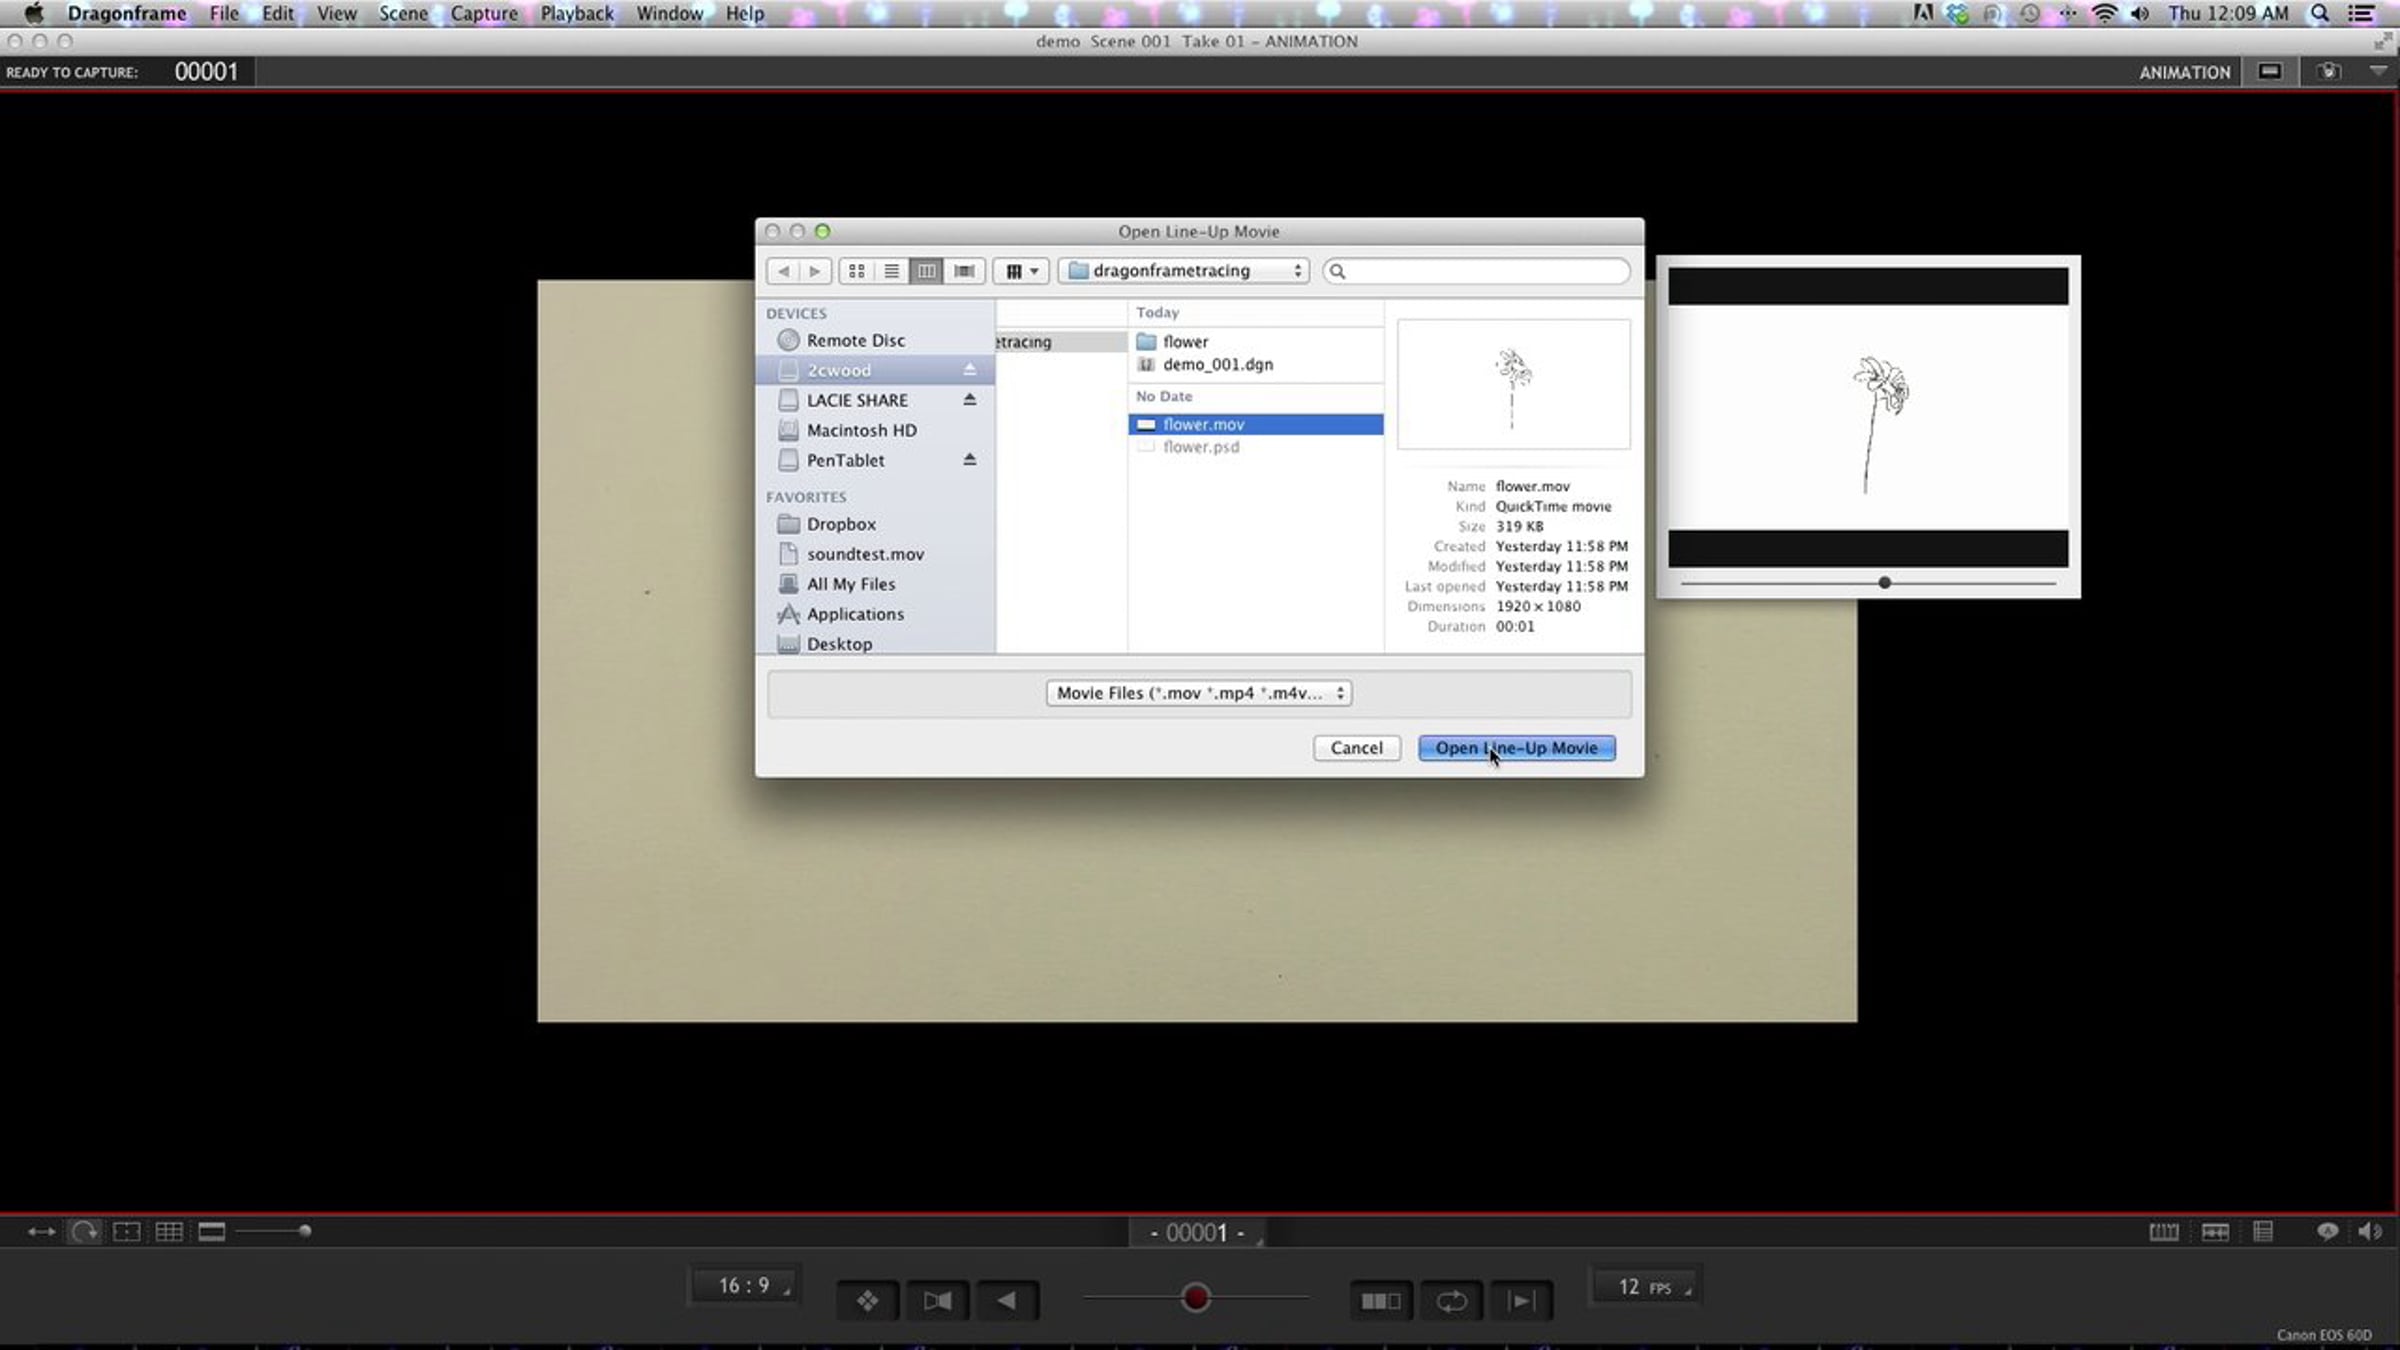
Task: Click the Cancel button
Action: coord(1356,748)
